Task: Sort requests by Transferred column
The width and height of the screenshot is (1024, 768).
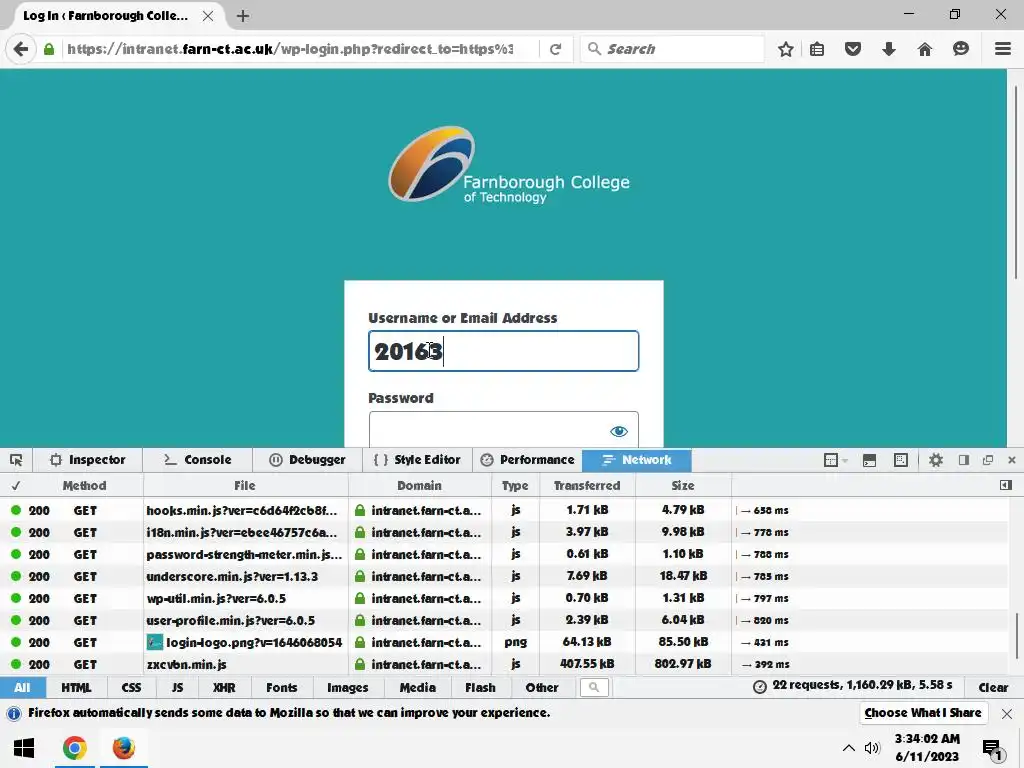Action: pyautogui.click(x=586, y=485)
